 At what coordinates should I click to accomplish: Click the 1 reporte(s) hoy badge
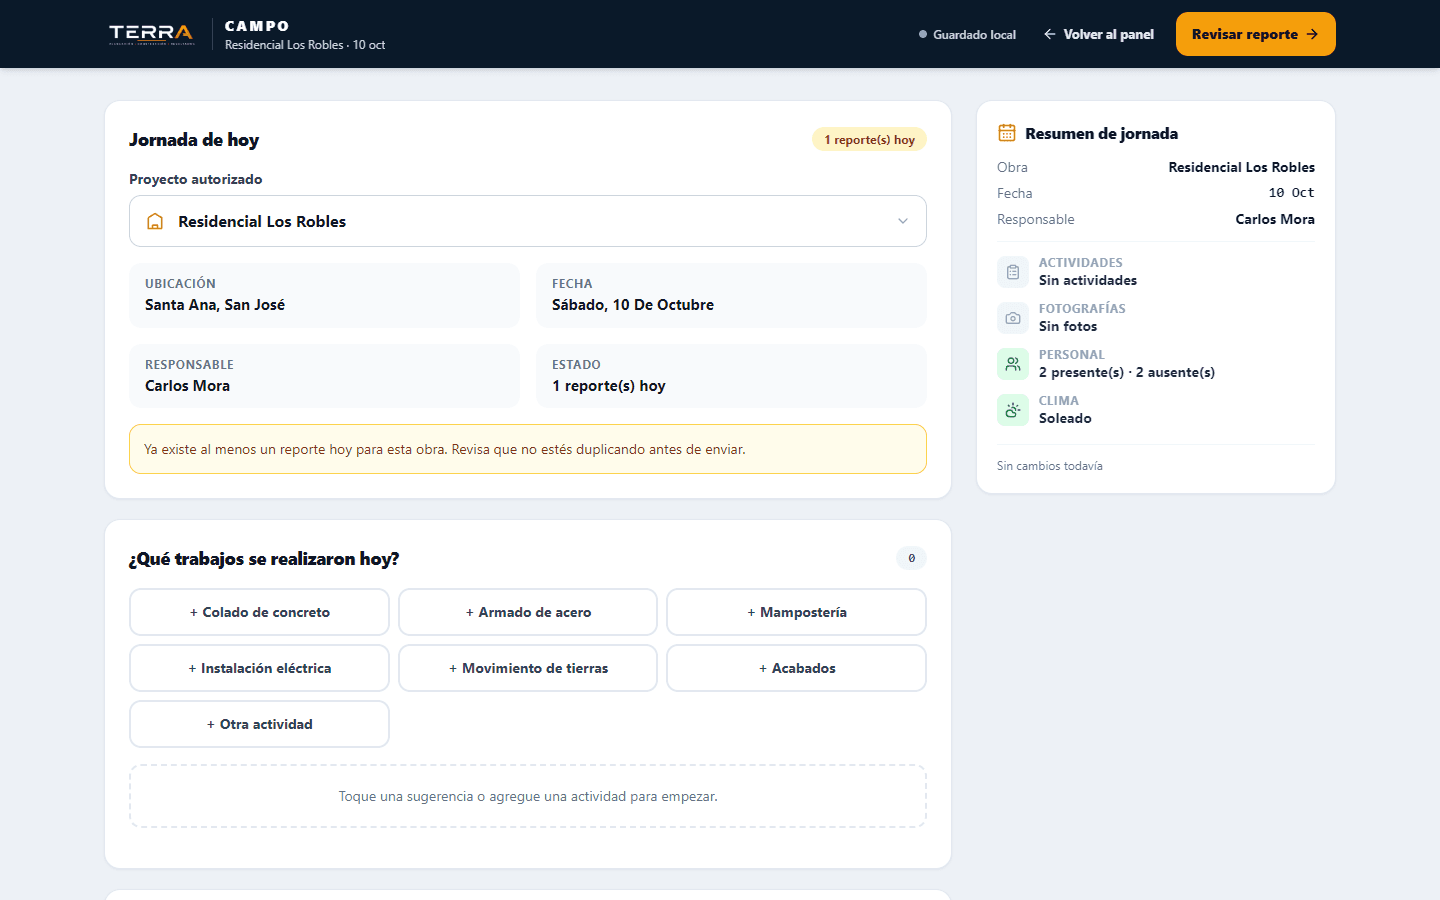[x=869, y=140]
